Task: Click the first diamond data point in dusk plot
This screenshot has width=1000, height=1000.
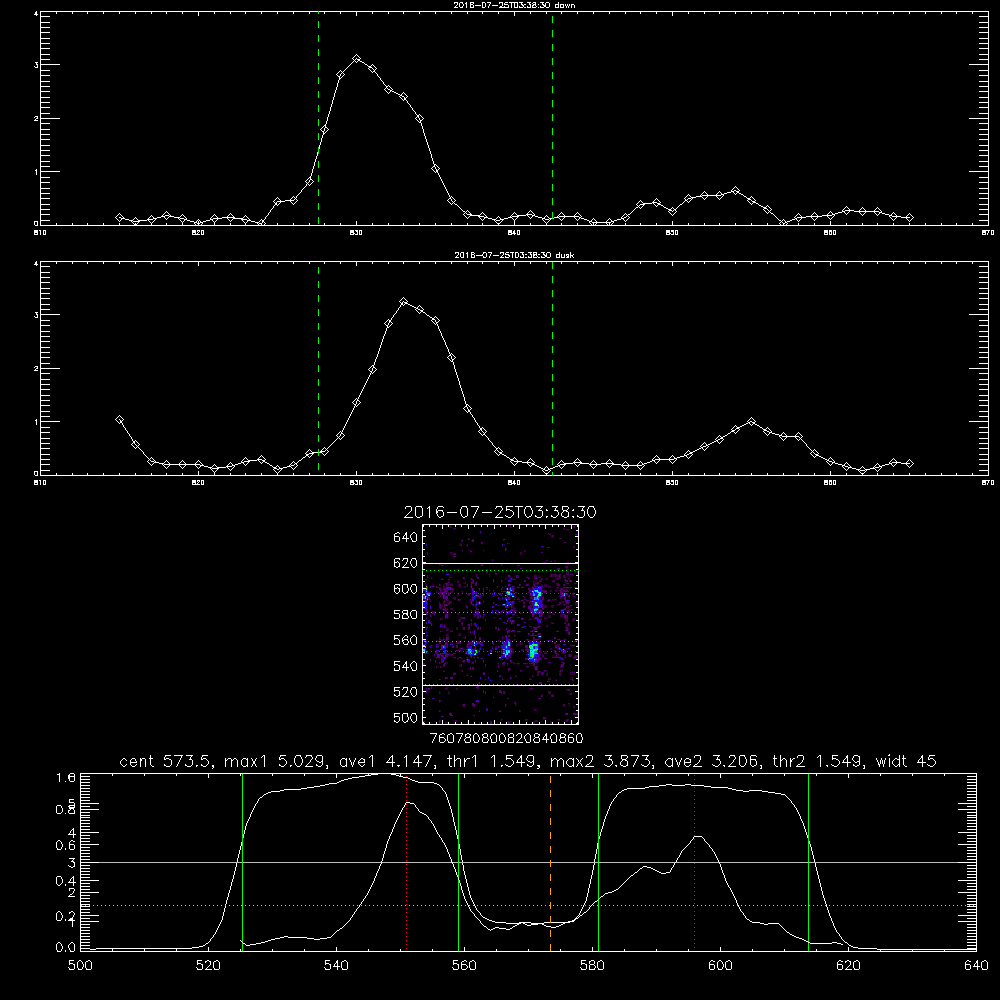Action: pos(119,420)
